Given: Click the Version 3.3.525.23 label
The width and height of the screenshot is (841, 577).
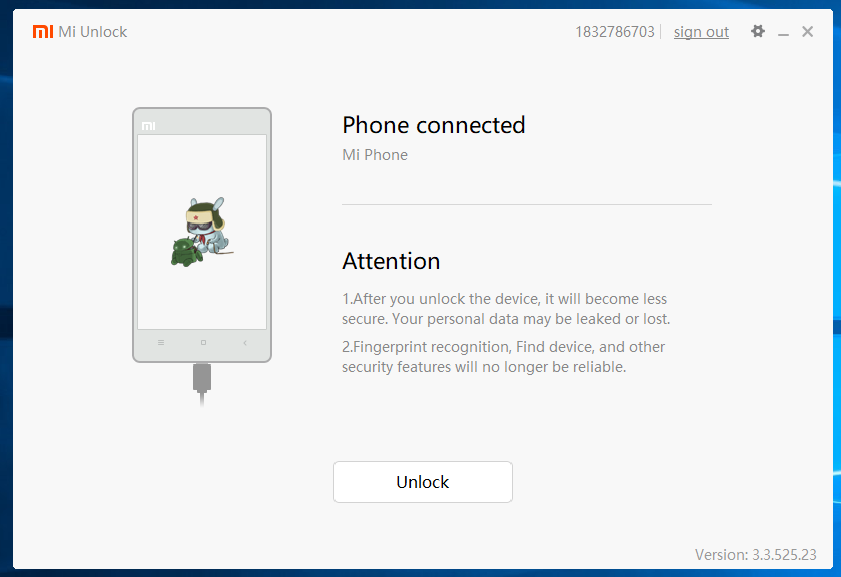Looking at the screenshot, I should tap(756, 554).
